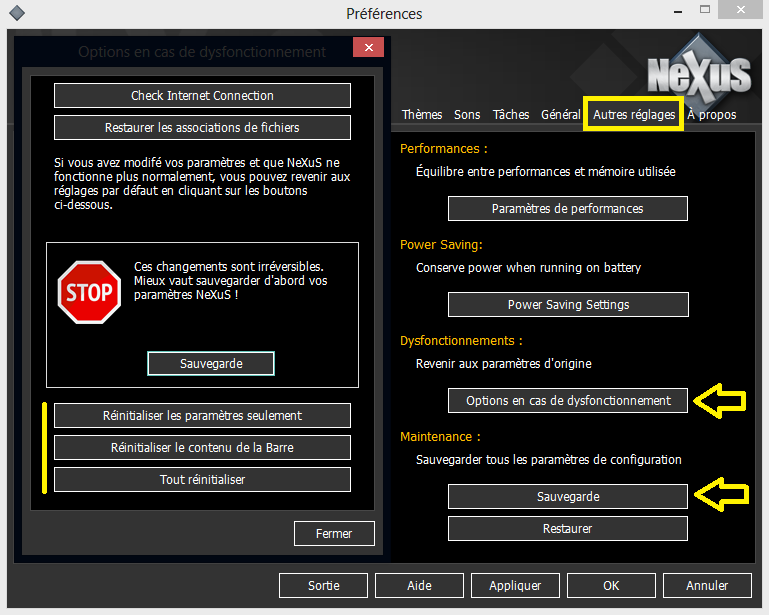Click Restaurer les associations de fichiers
Image resolution: width=769 pixels, height=615 pixels.
coord(202,128)
